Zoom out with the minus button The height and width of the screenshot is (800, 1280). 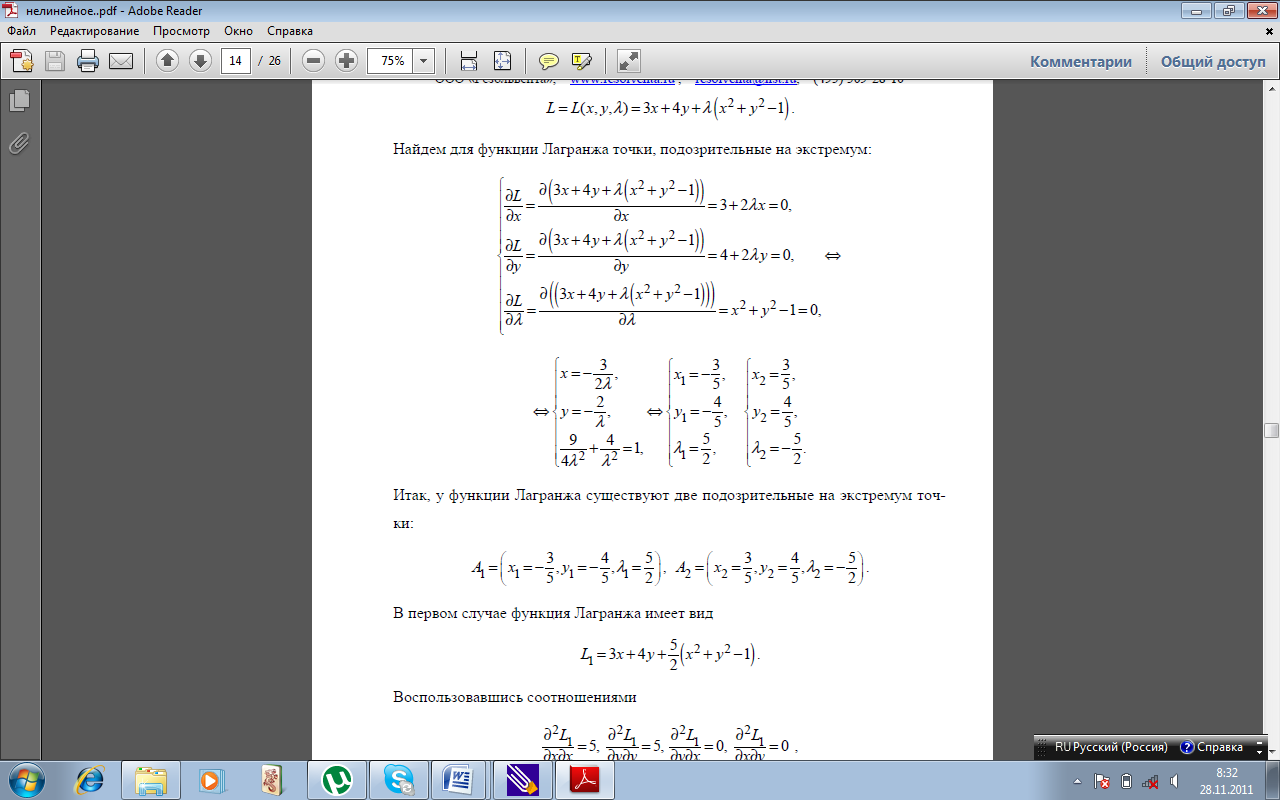tap(313, 61)
